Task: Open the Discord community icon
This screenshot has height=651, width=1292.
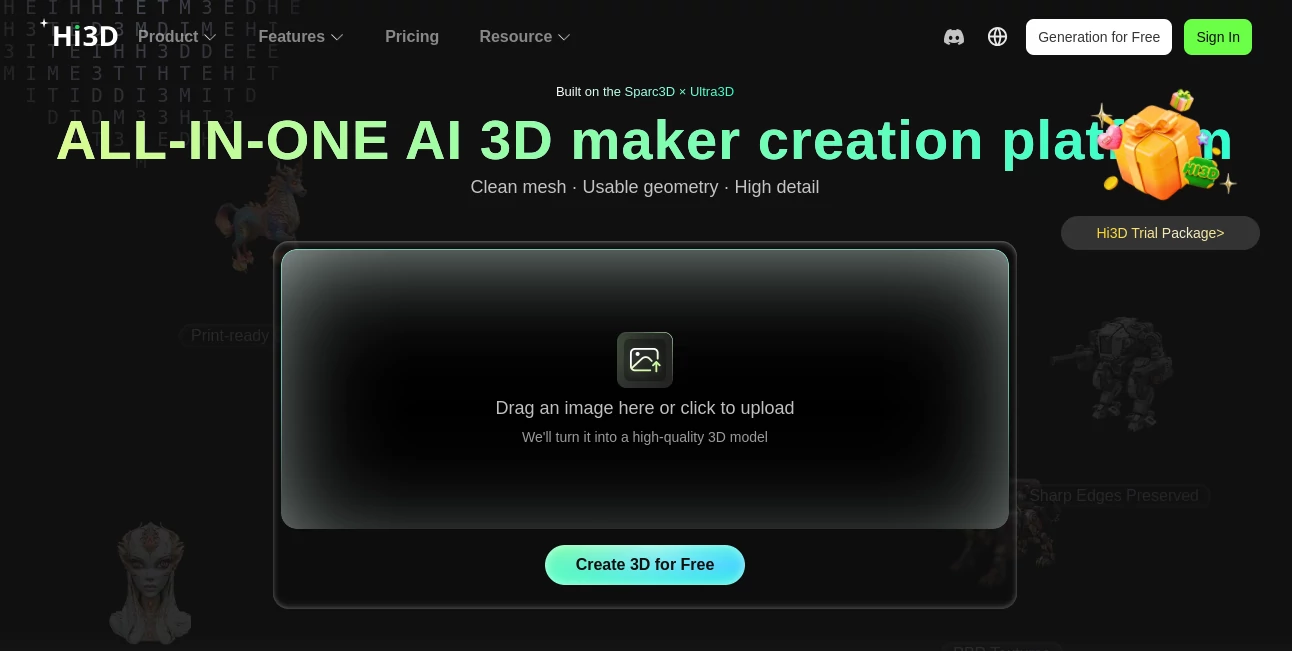Action: pos(954,37)
